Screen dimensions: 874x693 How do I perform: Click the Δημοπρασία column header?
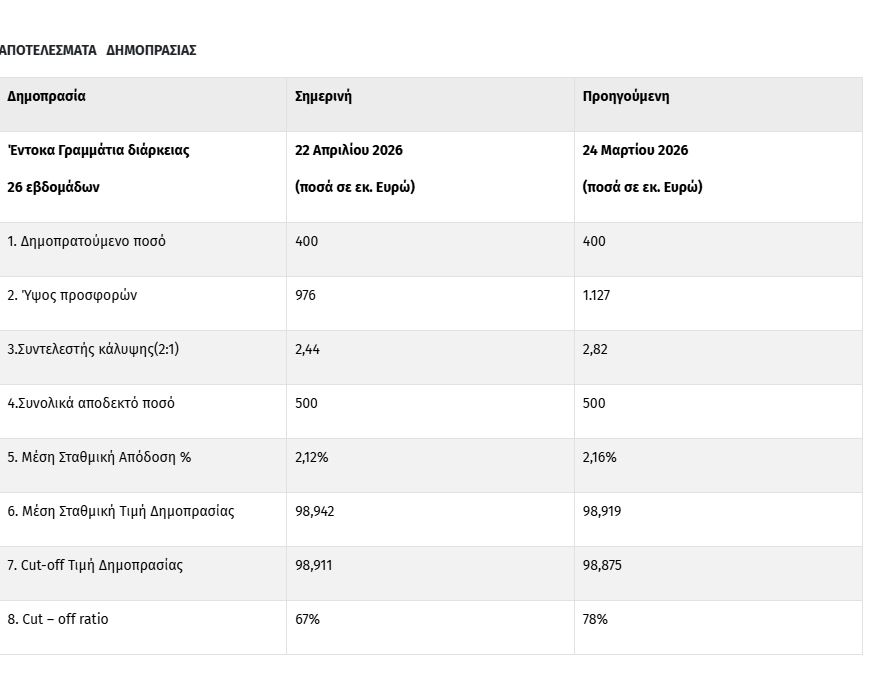point(46,97)
